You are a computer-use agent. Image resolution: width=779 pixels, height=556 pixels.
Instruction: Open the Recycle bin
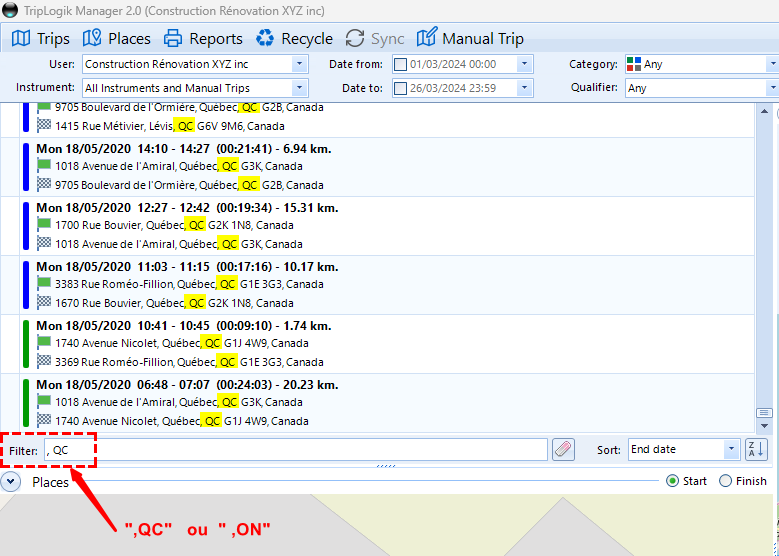[294, 39]
